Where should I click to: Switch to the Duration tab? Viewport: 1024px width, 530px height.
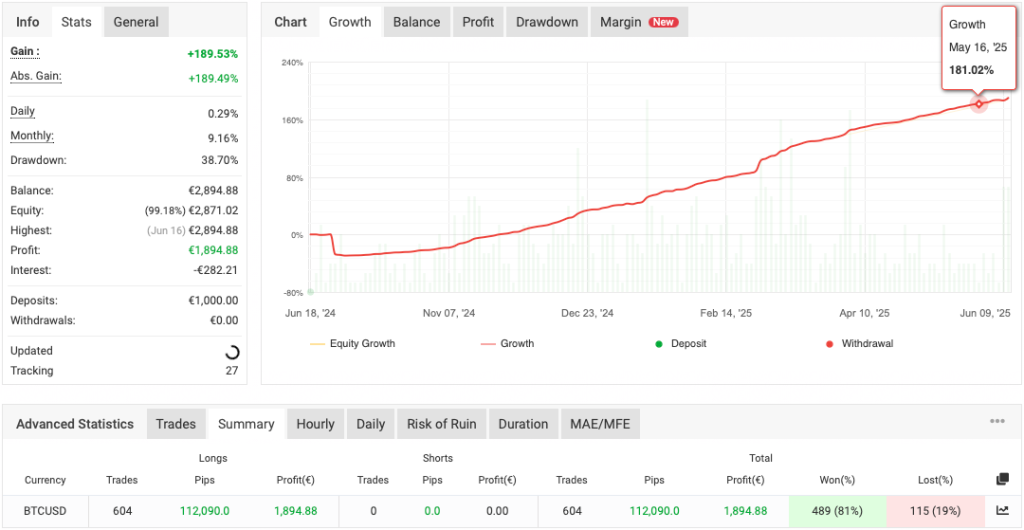(x=523, y=424)
